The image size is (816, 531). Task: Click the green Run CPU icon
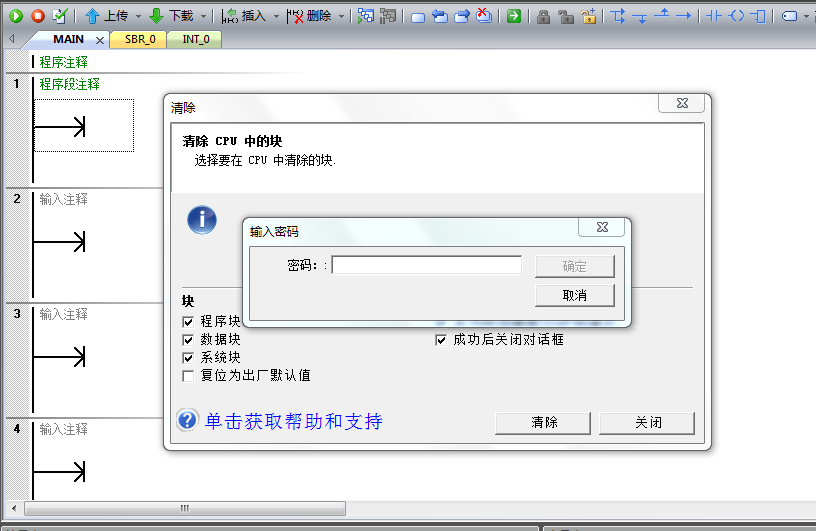click(x=16, y=16)
